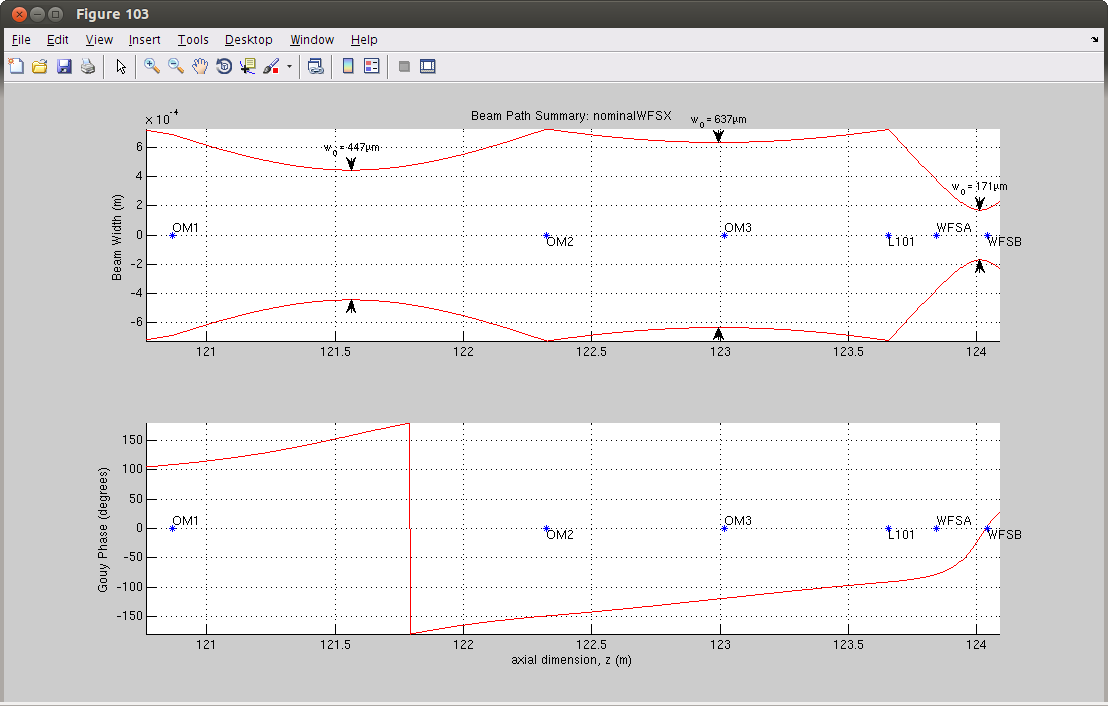Click the -150 tick label on Gouy Phase axis
Image resolution: width=1108 pixels, height=706 pixels.
129,616
